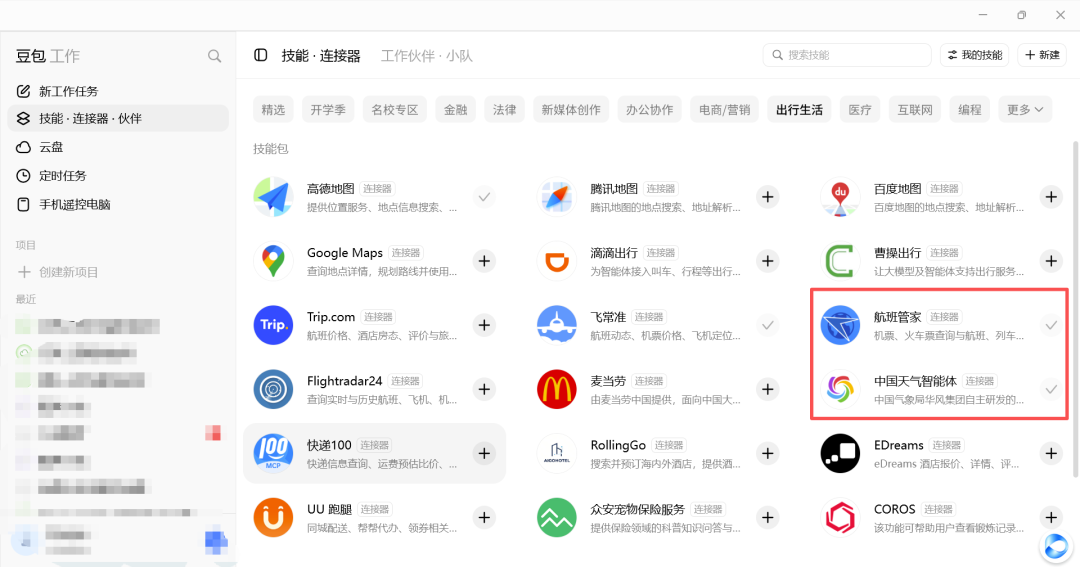Click the Google Maps app icon
This screenshot has height=567, width=1080.
click(273, 261)
